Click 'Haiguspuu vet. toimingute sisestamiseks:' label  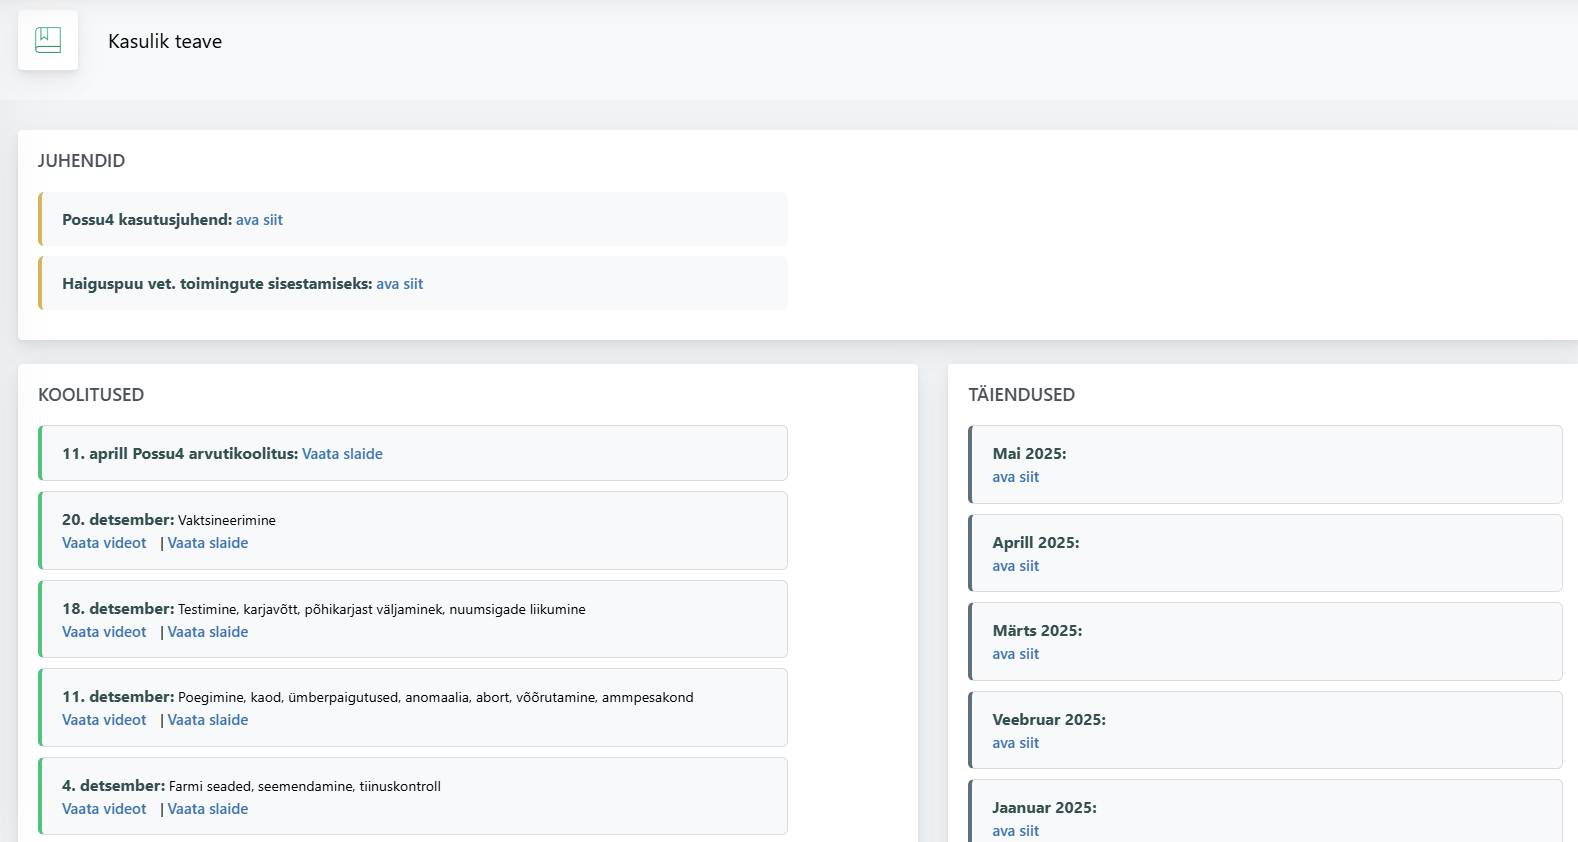coord(217,284)
